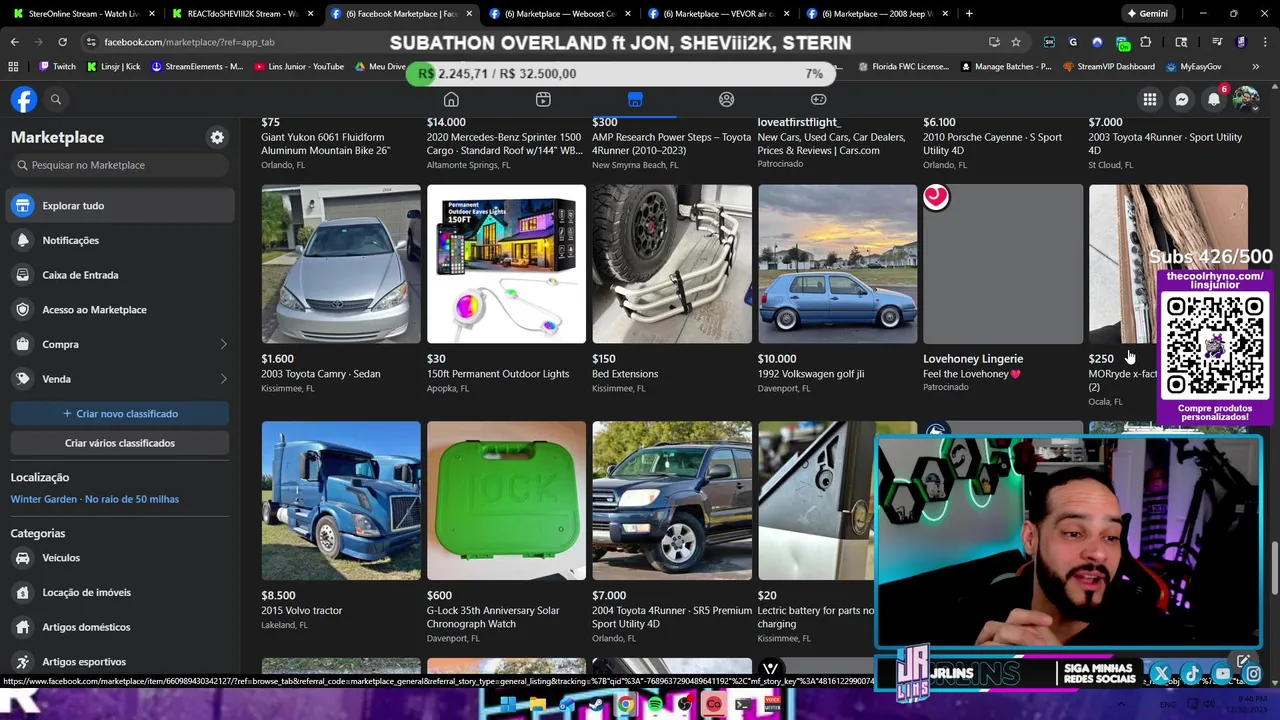
Task: Open the Groups icon in Facebook's top bar
Action: coord(727,99)
